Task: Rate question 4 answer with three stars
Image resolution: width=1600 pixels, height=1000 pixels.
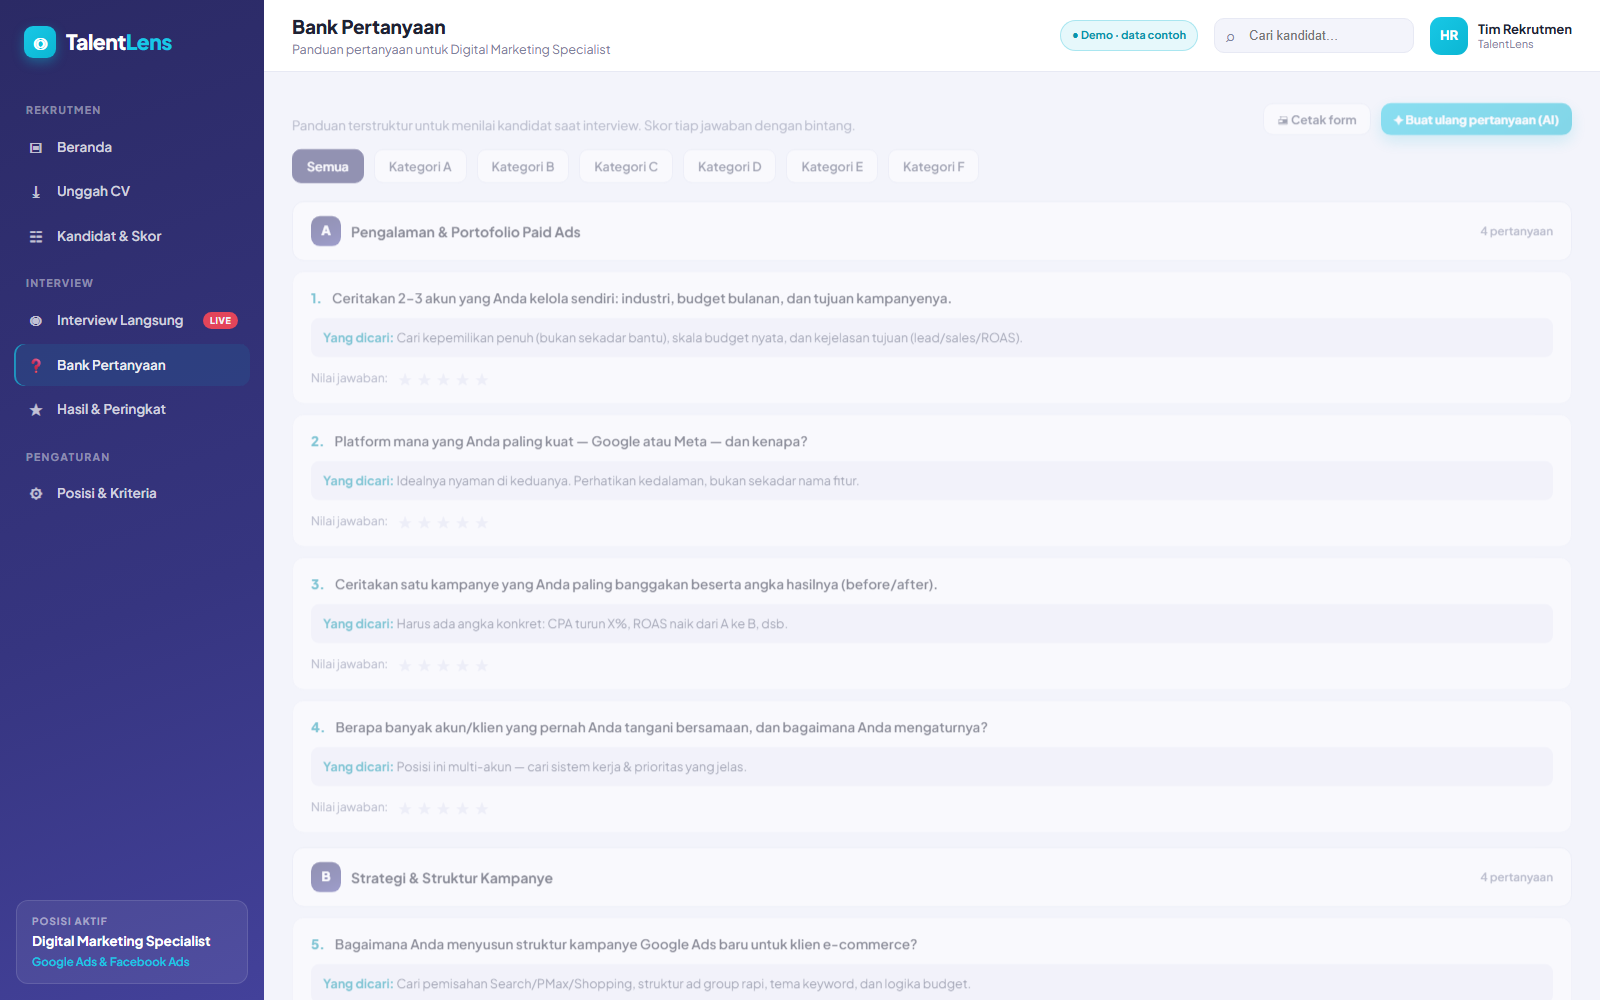Action: coord(443,808)
